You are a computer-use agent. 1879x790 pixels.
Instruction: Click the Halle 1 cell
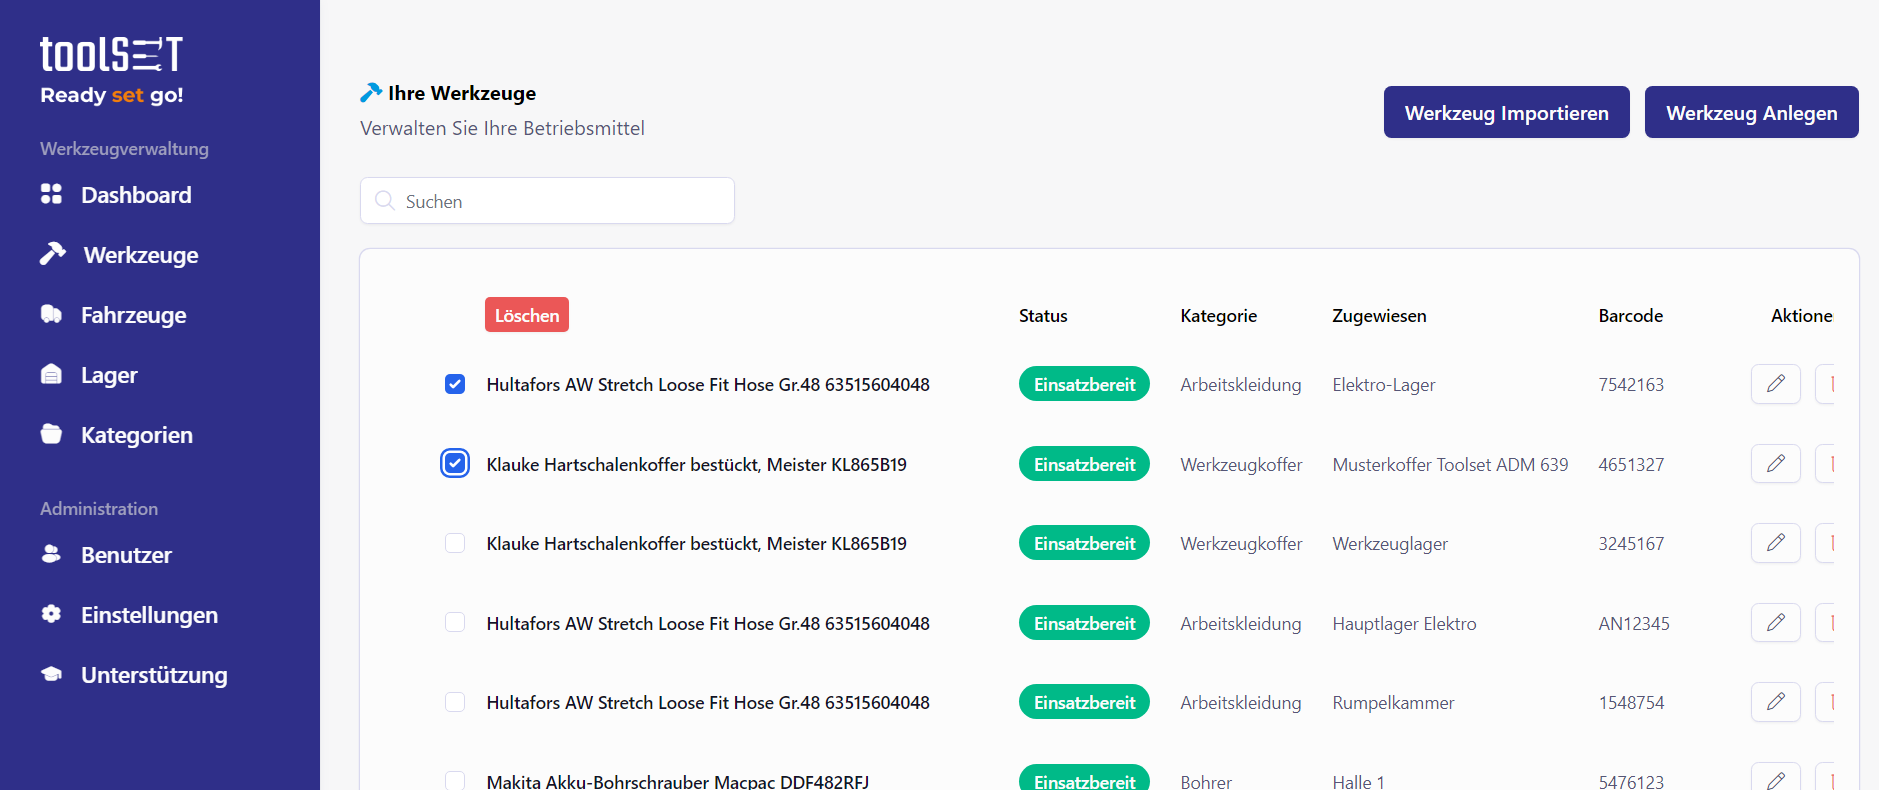click(1358, 781)
